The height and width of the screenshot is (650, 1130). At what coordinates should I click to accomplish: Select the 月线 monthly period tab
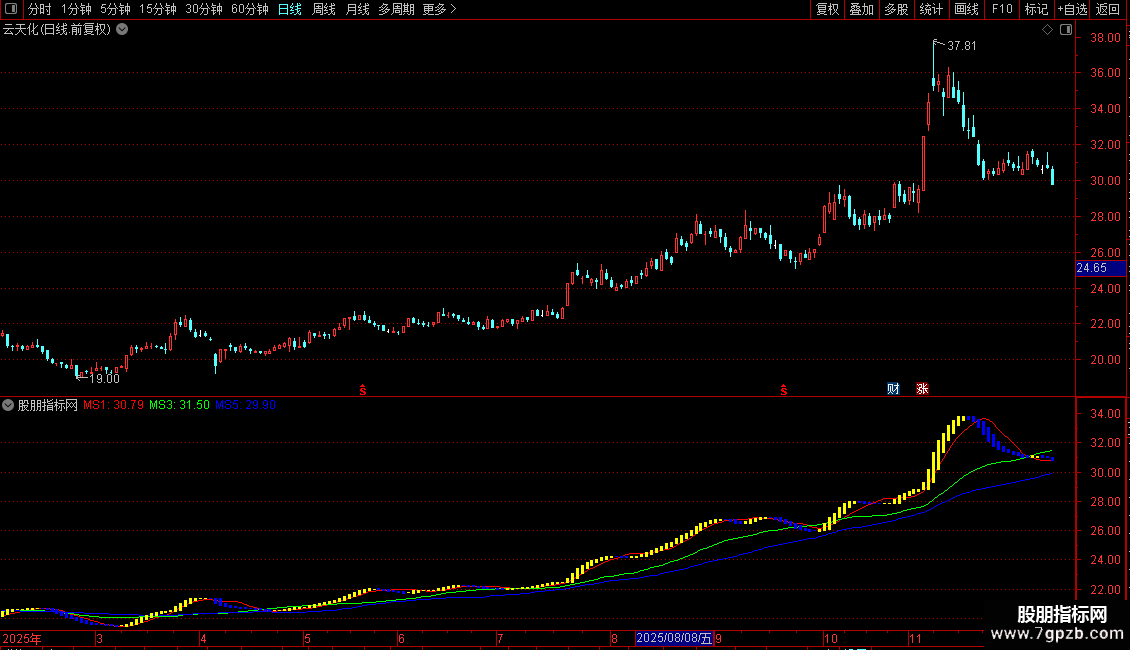click(357, 9)
